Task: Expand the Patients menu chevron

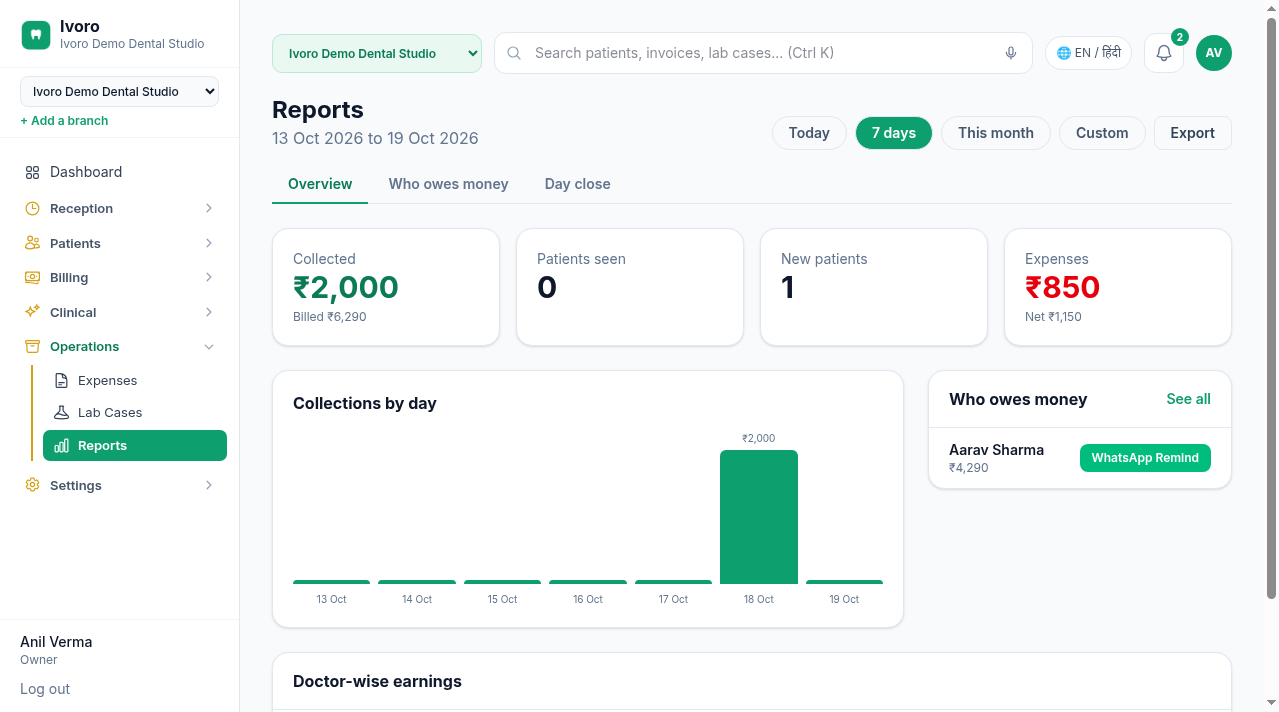Action: [x=209, y=243]
